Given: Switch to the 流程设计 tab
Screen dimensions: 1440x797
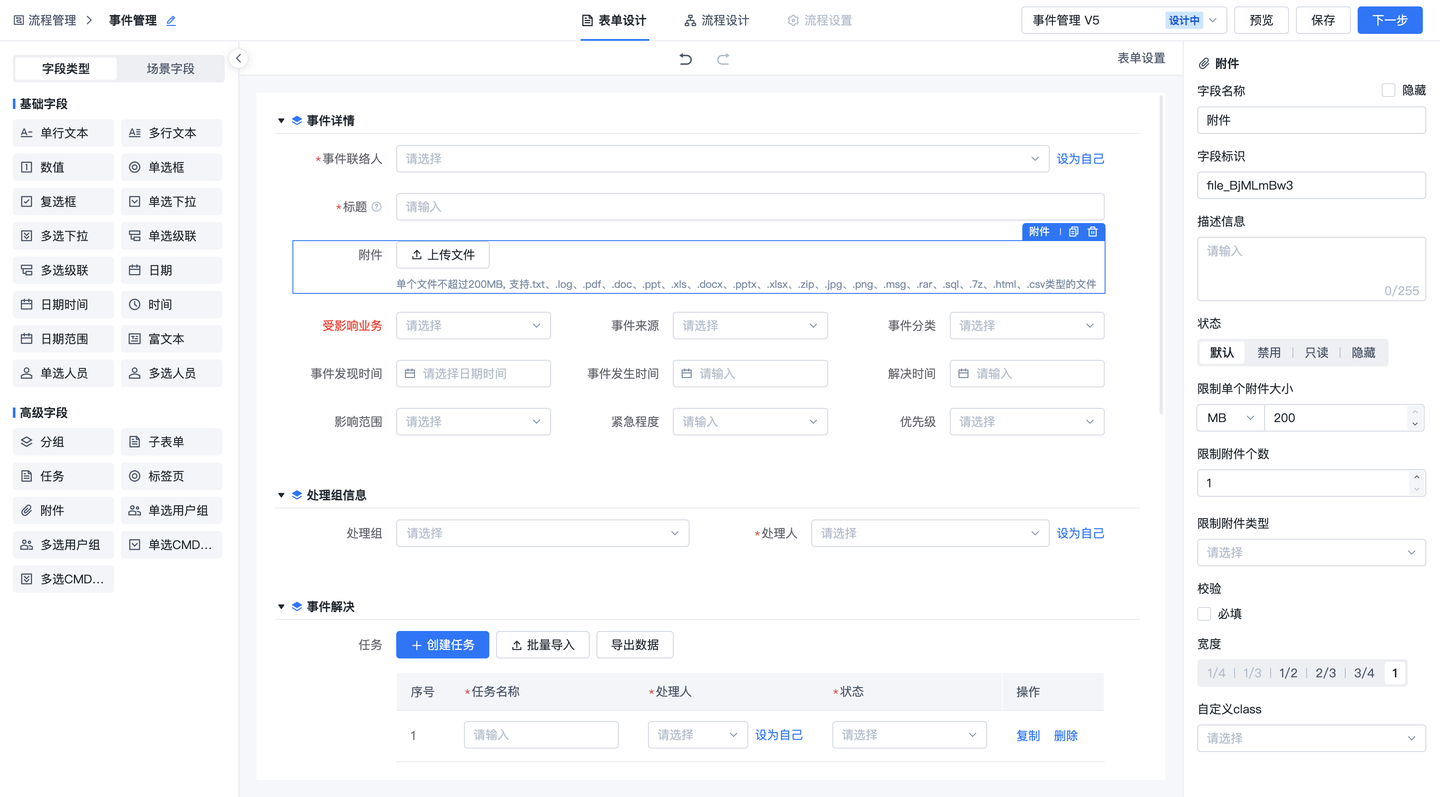Looking at the screenshot, I should click(716, 19).
